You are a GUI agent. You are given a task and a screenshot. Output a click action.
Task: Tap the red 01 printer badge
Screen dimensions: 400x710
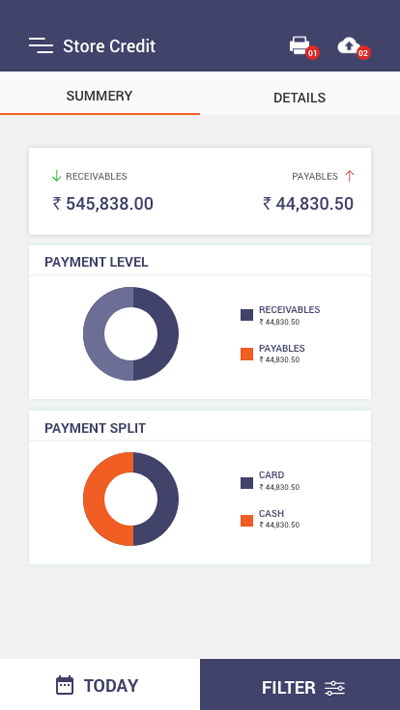point(313,53)
